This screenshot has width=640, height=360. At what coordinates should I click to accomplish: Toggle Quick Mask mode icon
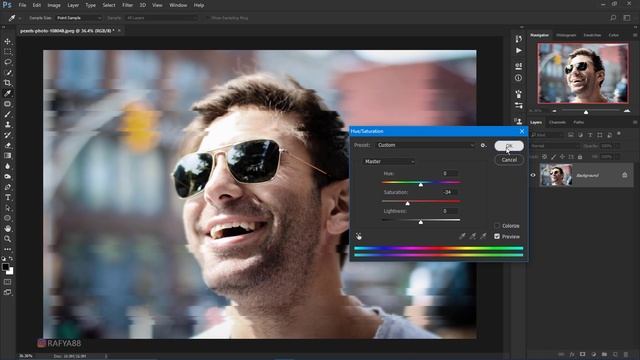point(7,282)
